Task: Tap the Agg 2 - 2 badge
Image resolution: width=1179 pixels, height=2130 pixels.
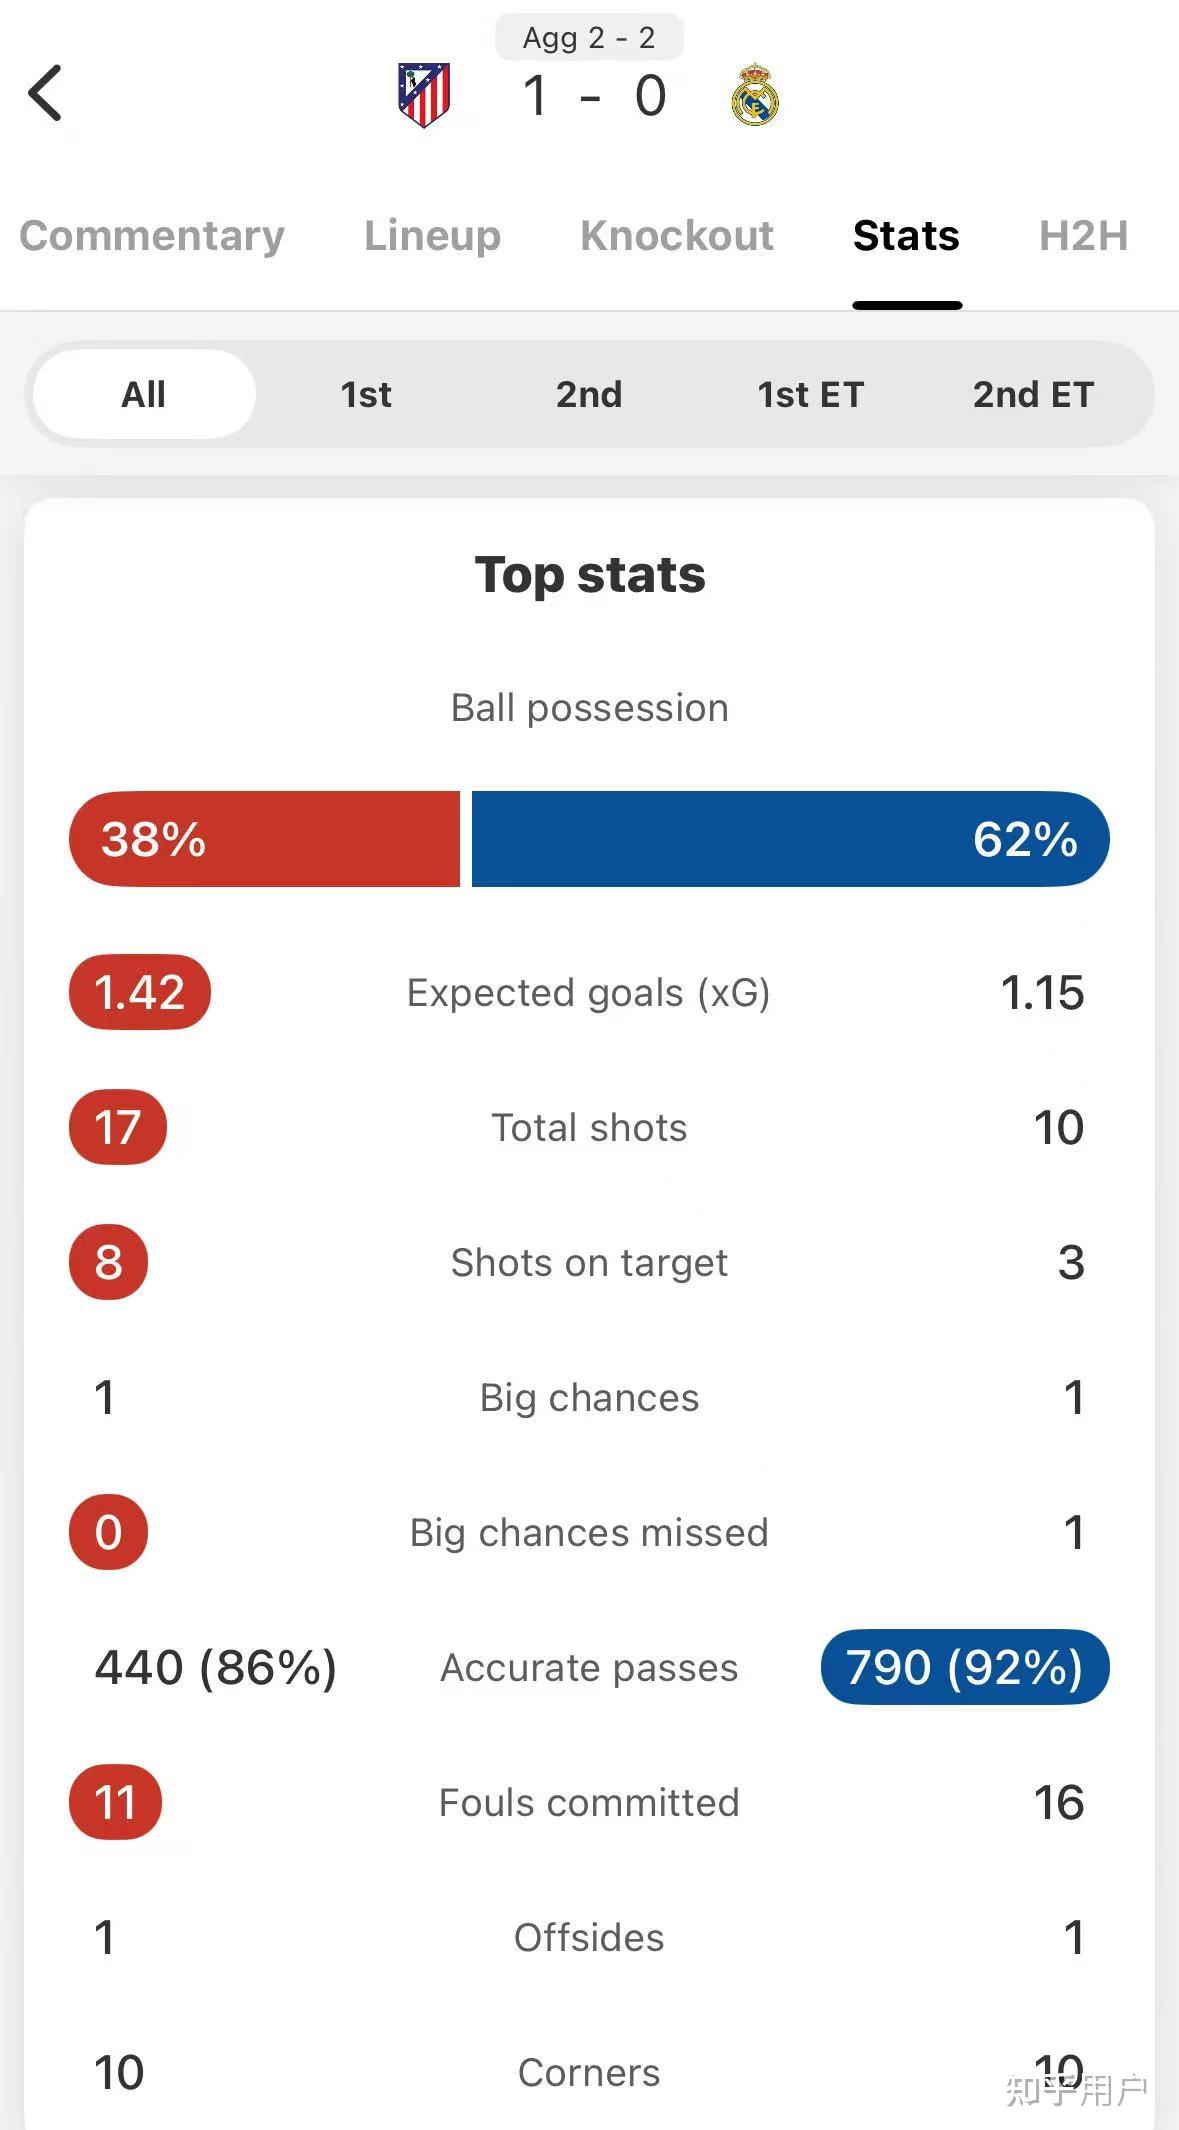Action: click(589, 38)
